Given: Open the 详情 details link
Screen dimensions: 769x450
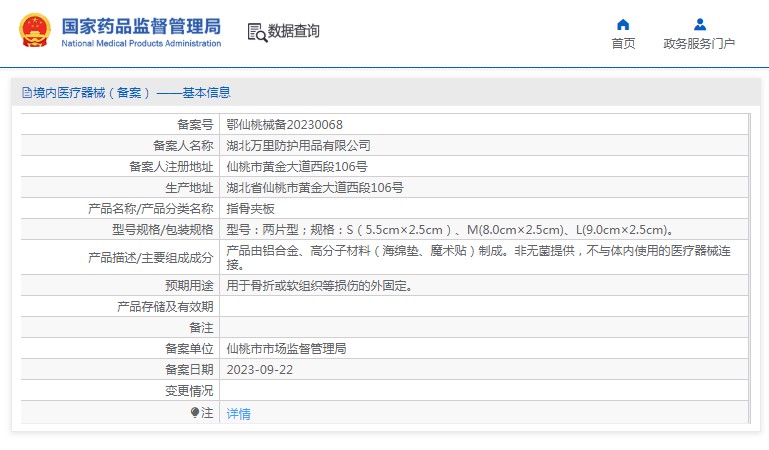Looking at the screenshot, I should point(238,414).
